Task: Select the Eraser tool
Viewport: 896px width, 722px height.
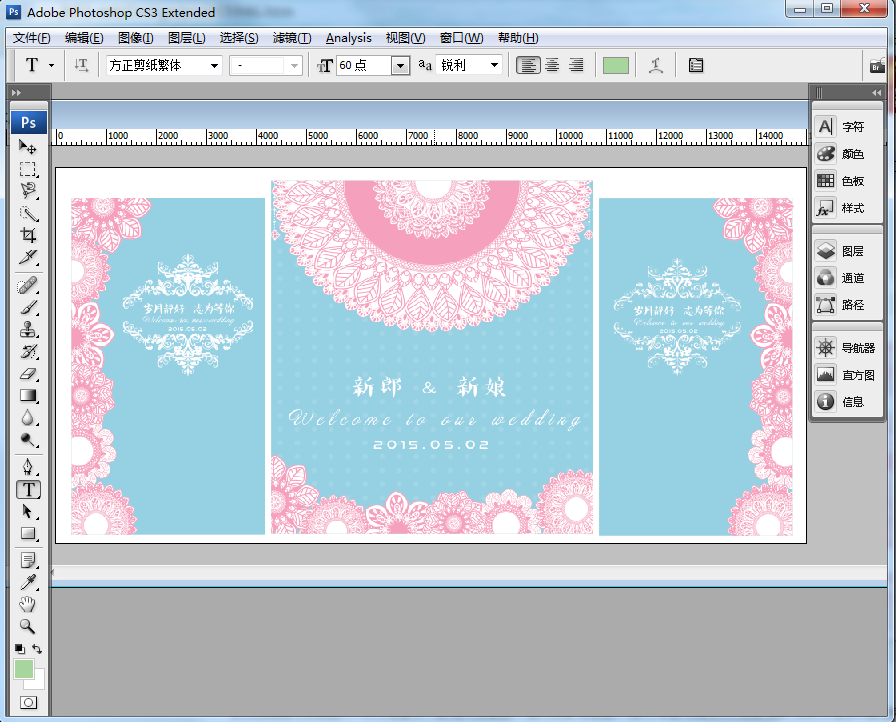Action: coord(27,374)
